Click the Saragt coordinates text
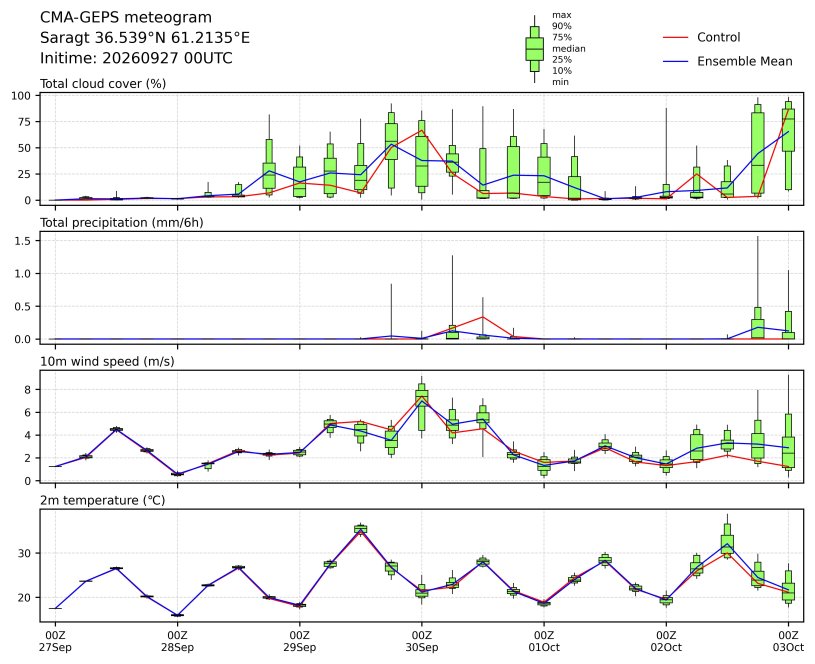 (145, 38)
